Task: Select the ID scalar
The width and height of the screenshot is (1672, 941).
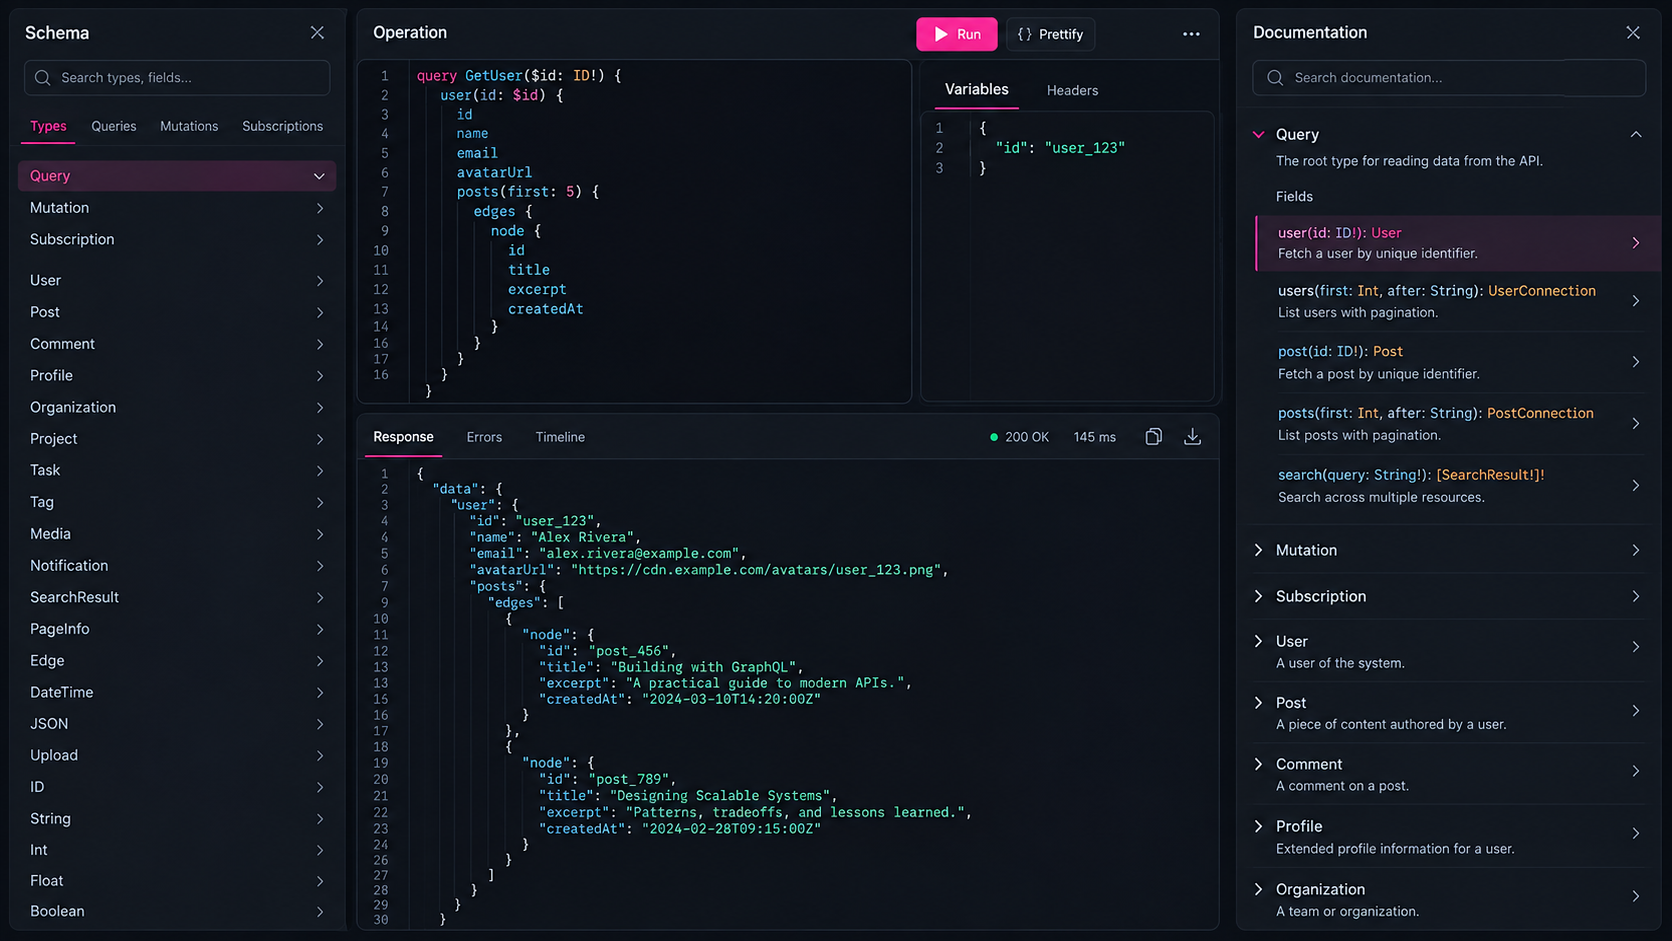Action: click(x=177, y=787)
